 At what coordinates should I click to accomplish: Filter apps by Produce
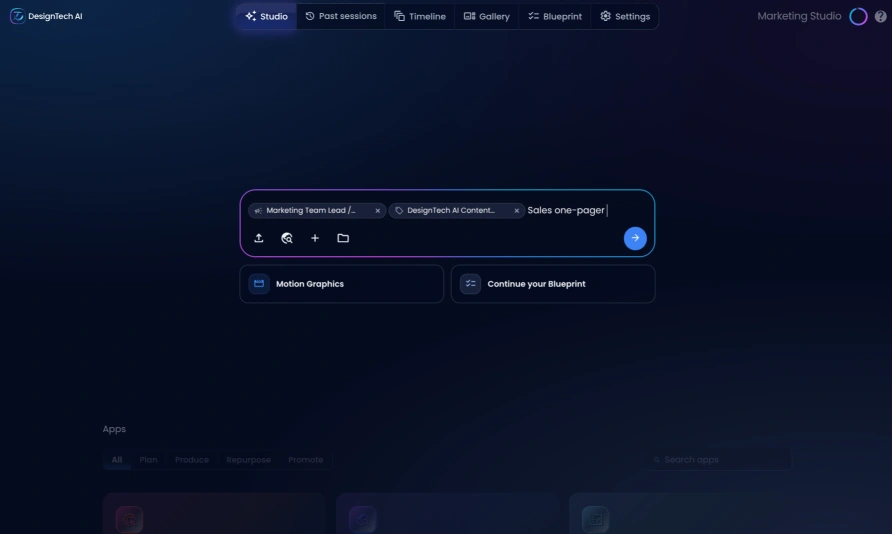192,460
